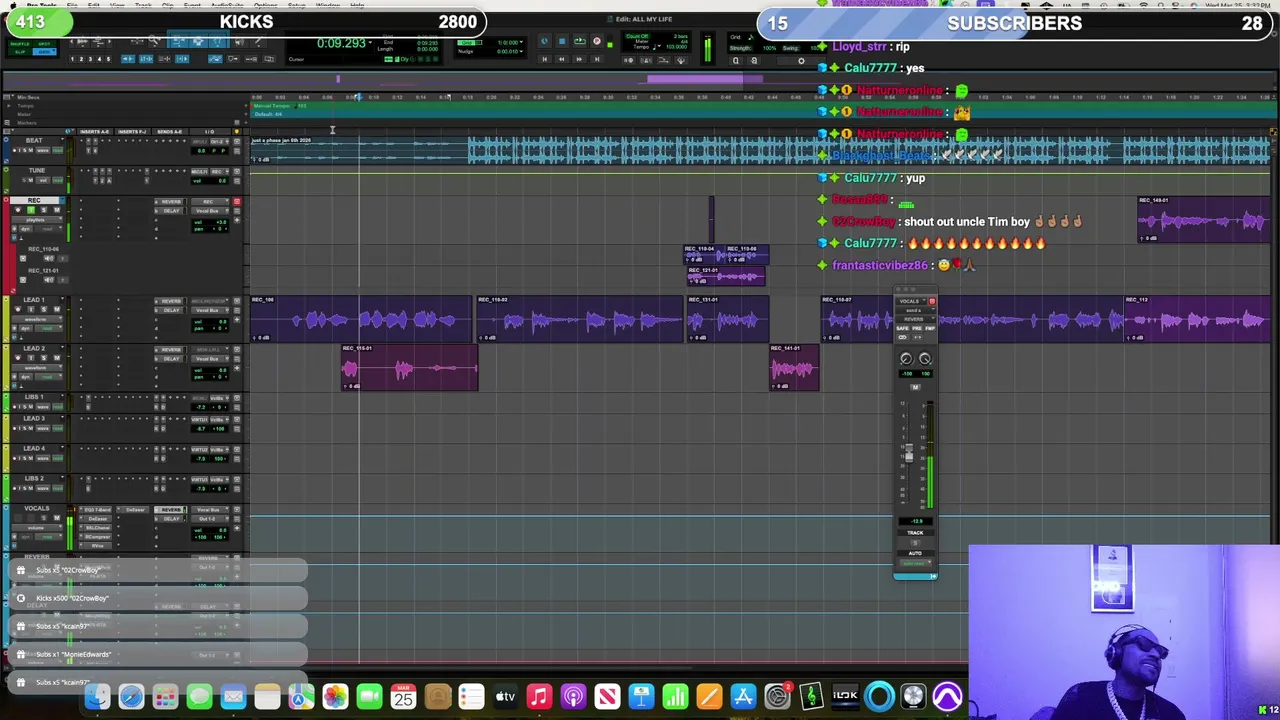Click the transport Record button
Viewport: 1280px width, 720px height.
pos(597,41)
